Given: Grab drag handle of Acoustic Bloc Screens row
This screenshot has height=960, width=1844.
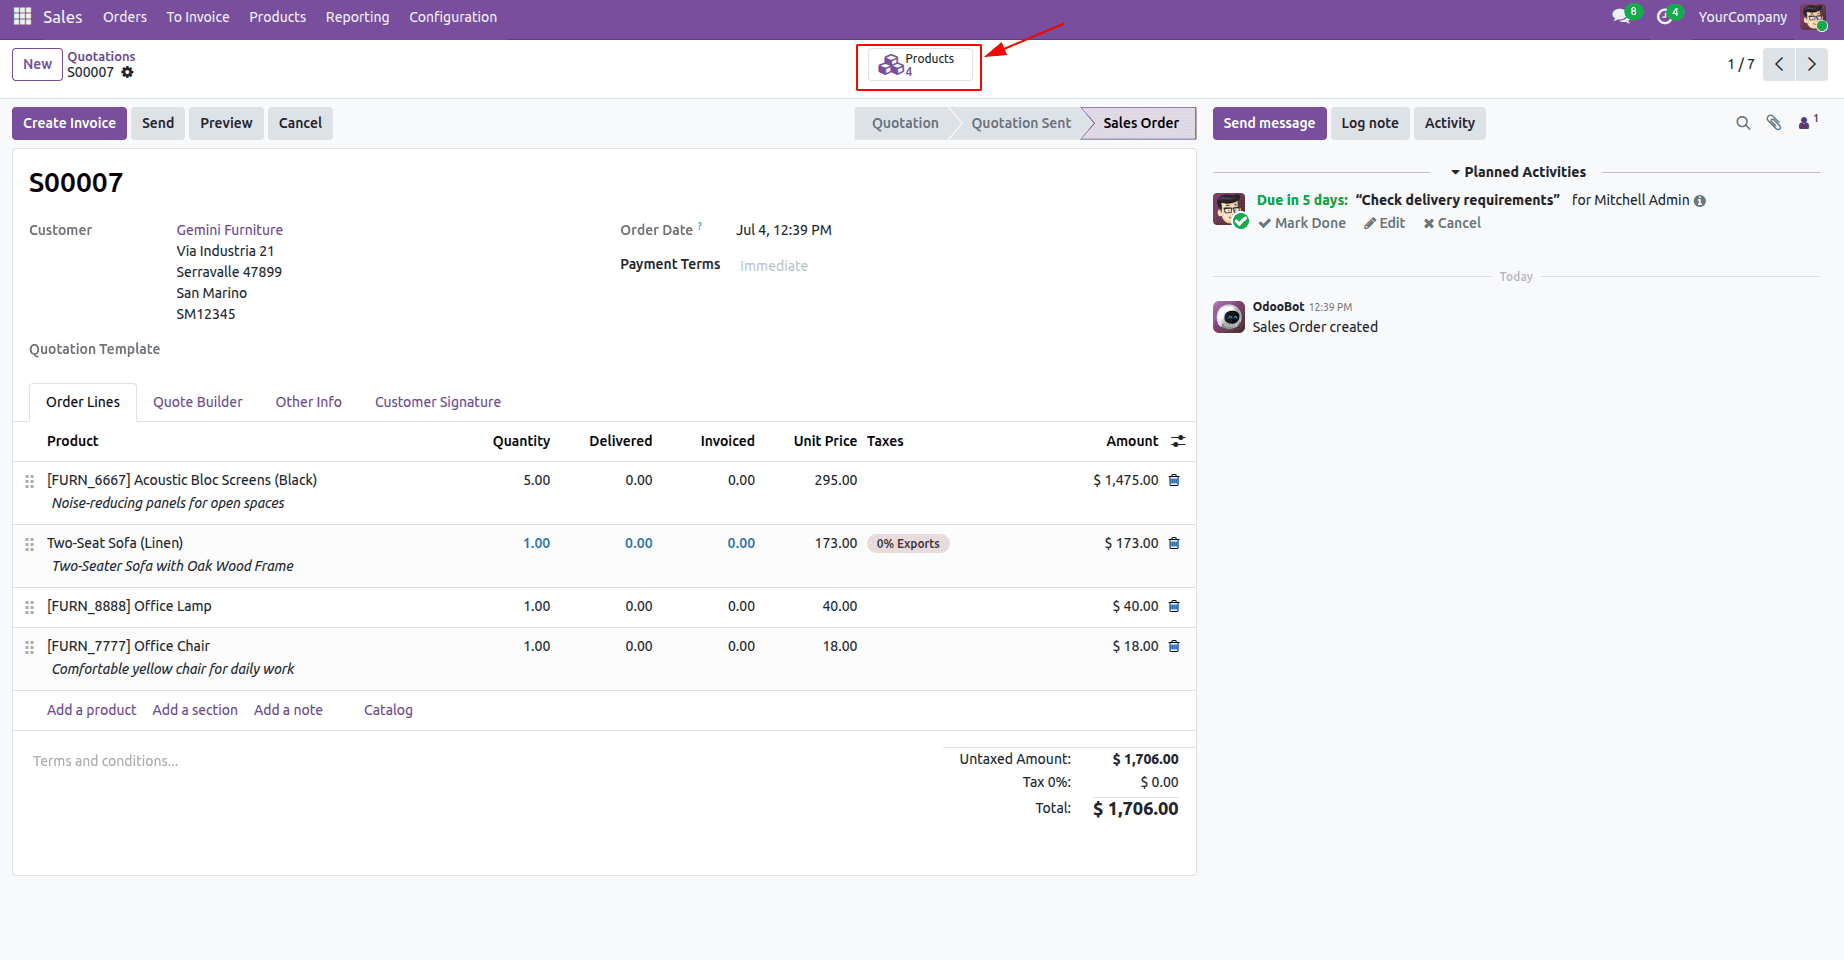Looking at the screenshot, I should coord(29,481).
